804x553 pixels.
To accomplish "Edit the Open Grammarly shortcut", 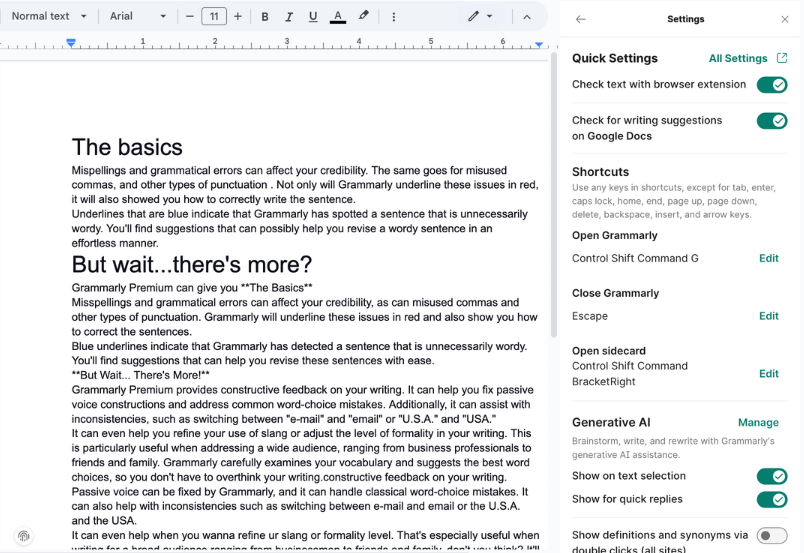I will coord(769,259).
